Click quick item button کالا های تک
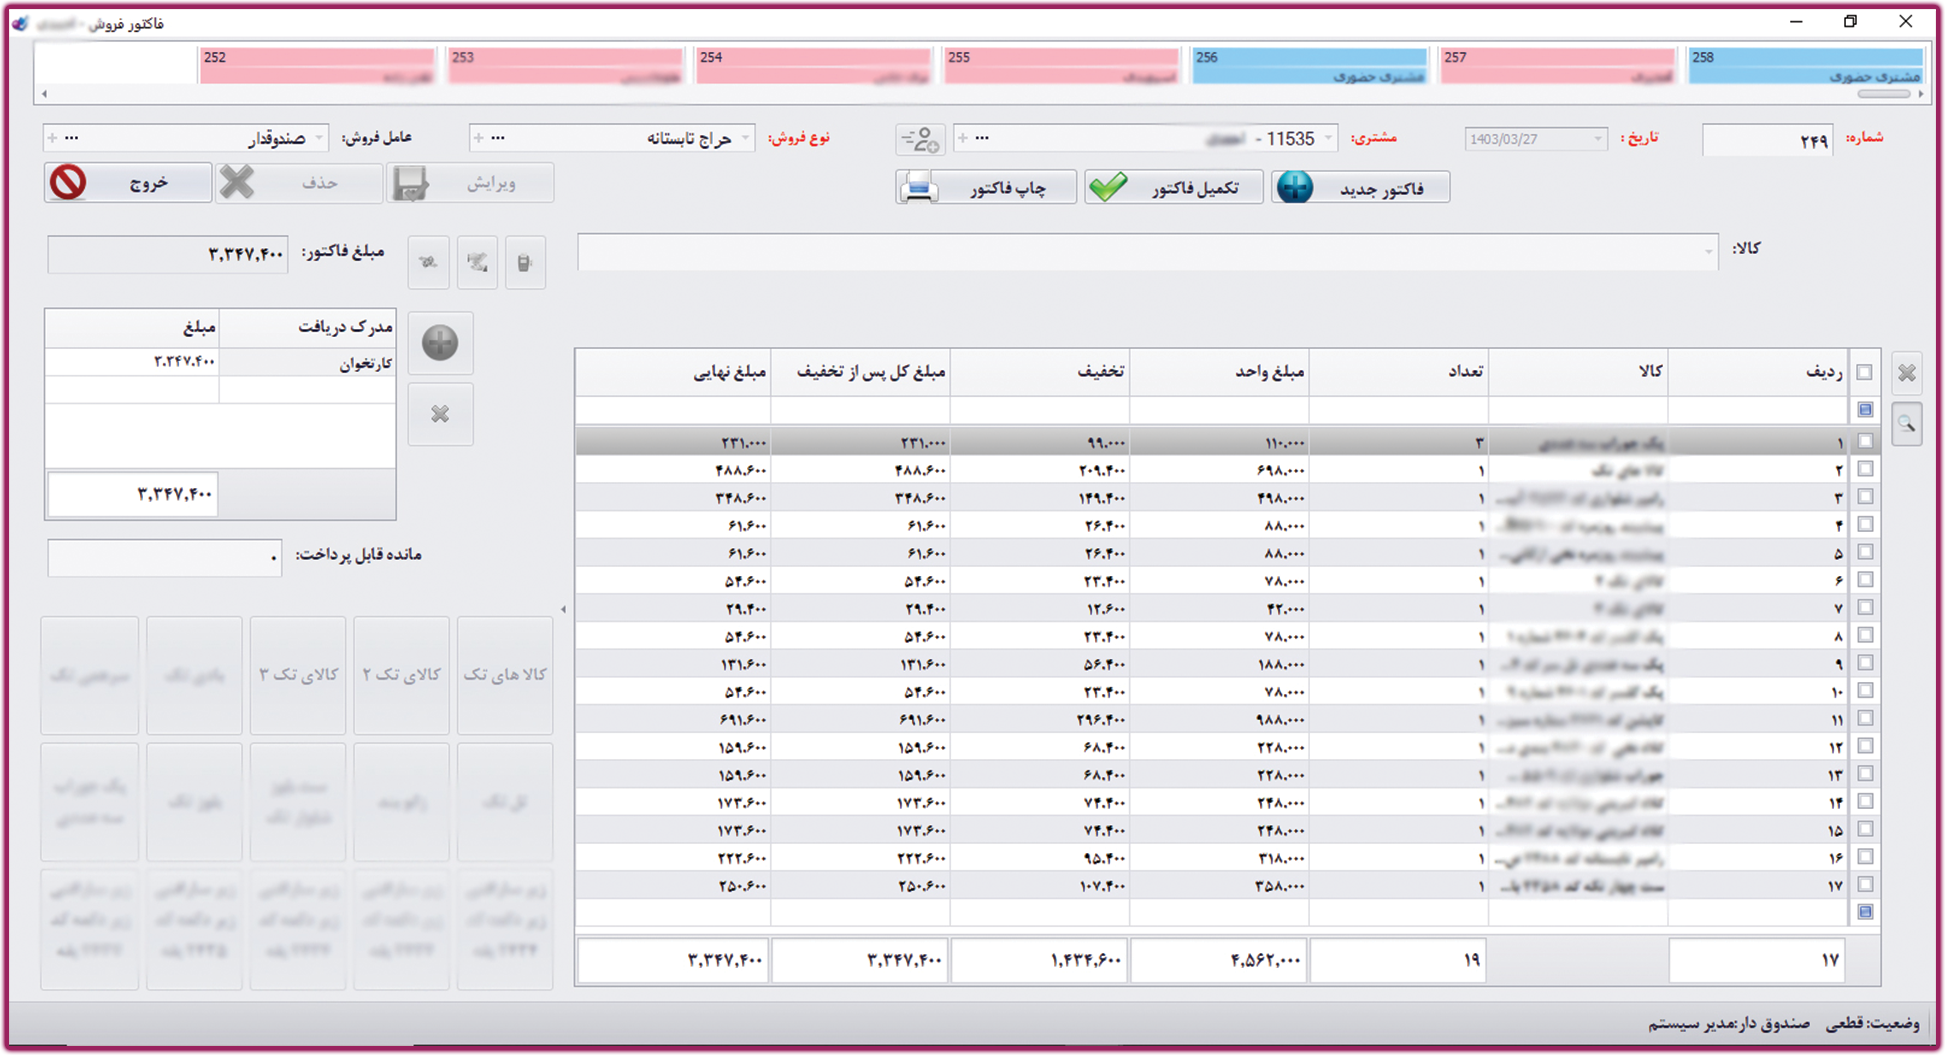Image resolution: width=1945 pixels, height=1055 pixels. (505, 675)
